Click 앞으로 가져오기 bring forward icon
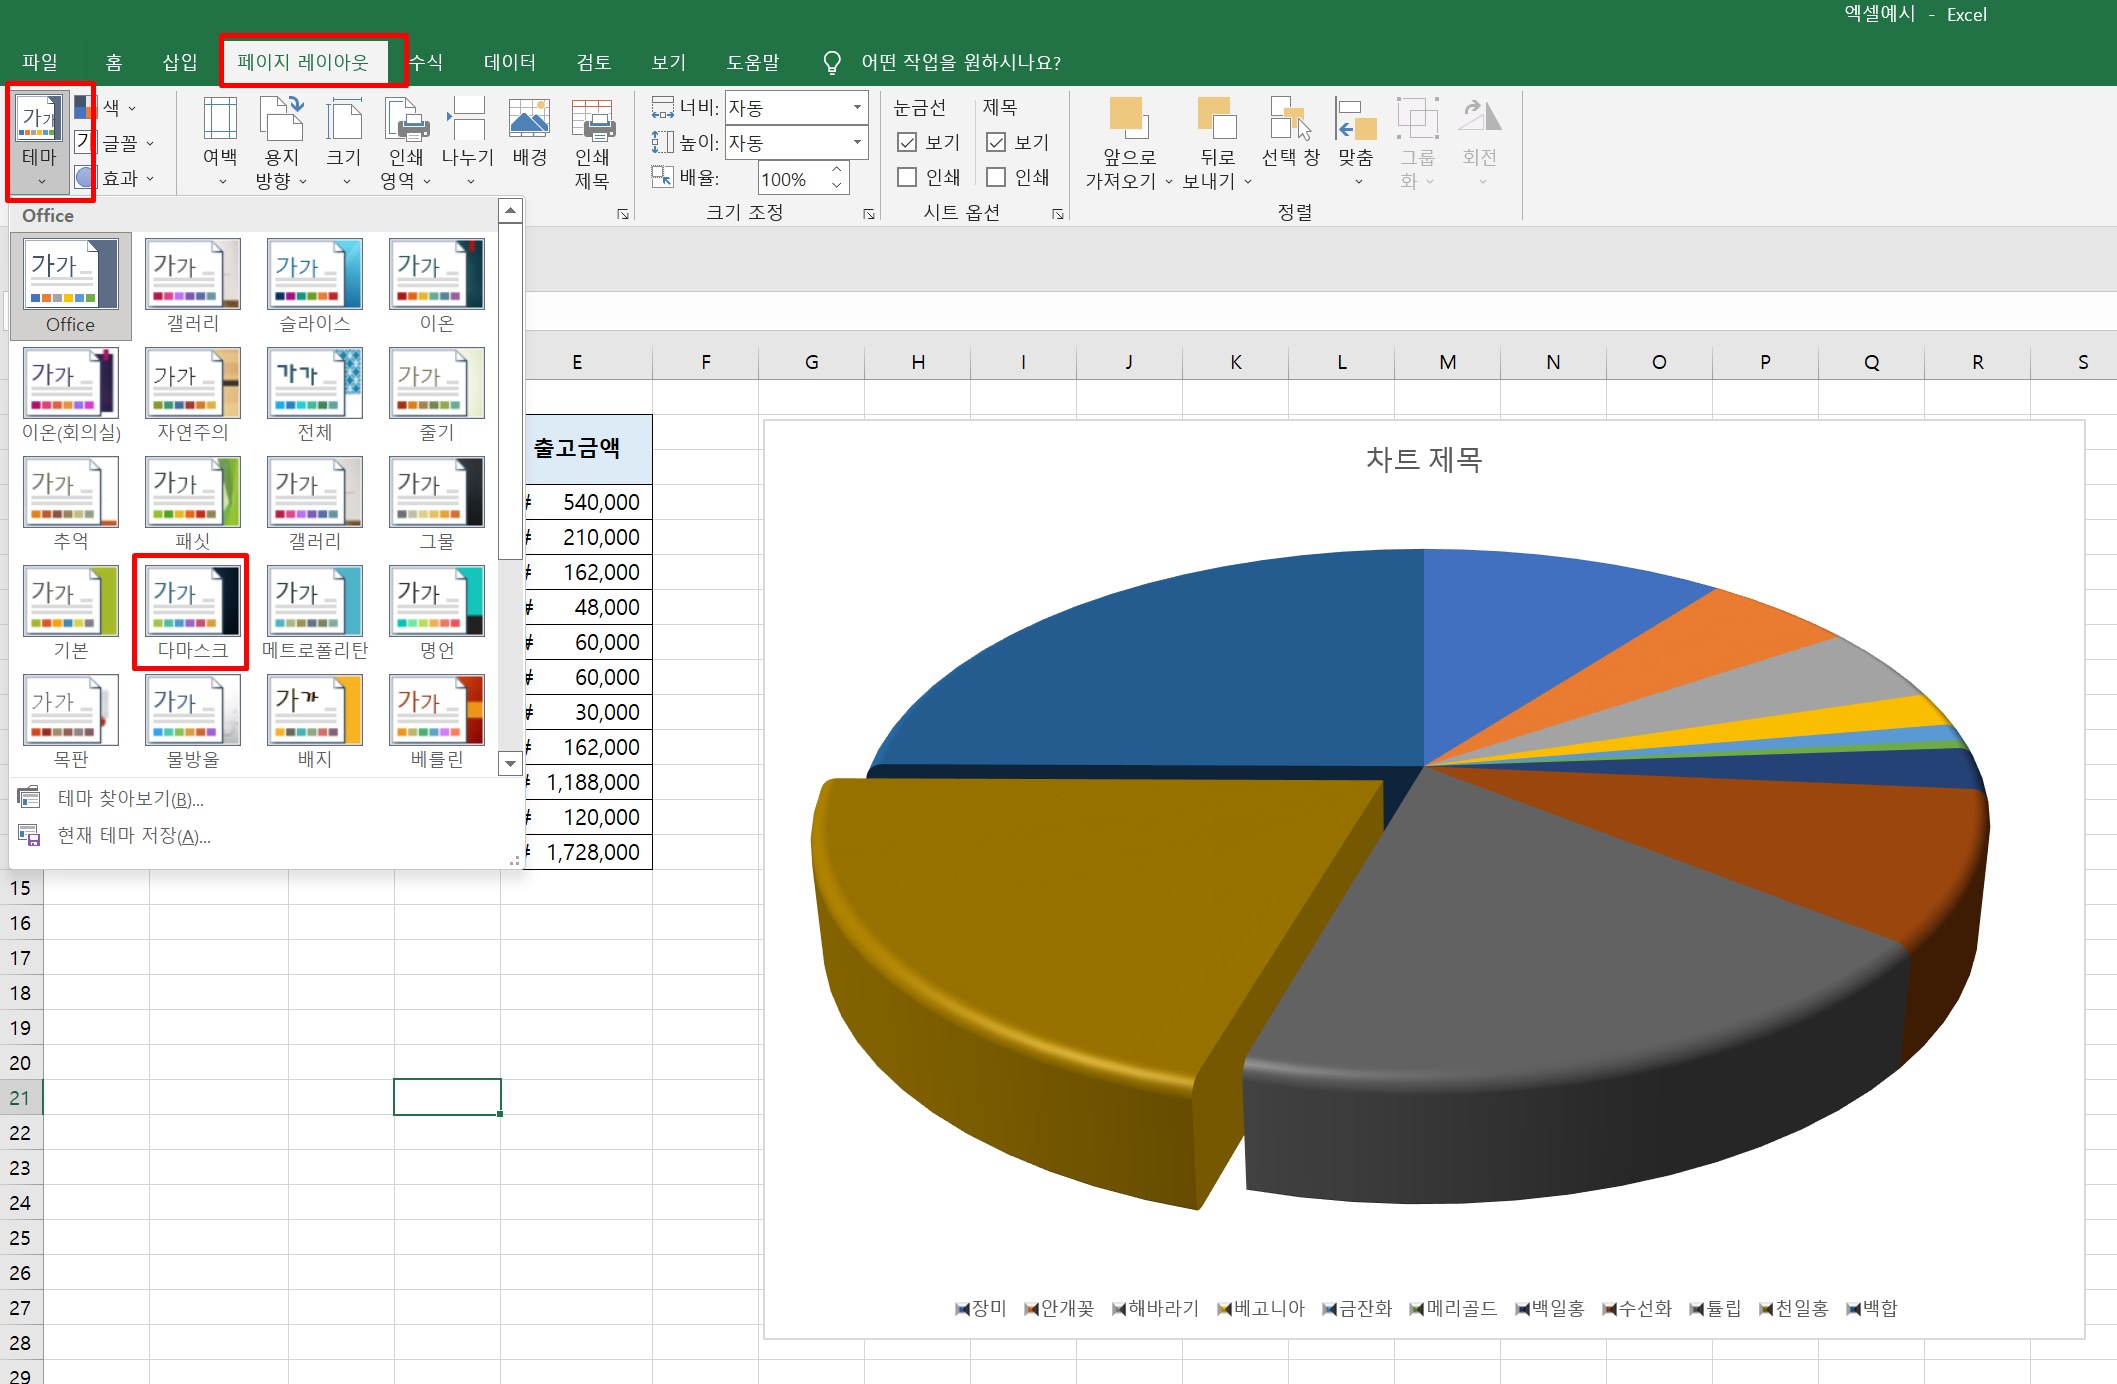 (1128, 120)
